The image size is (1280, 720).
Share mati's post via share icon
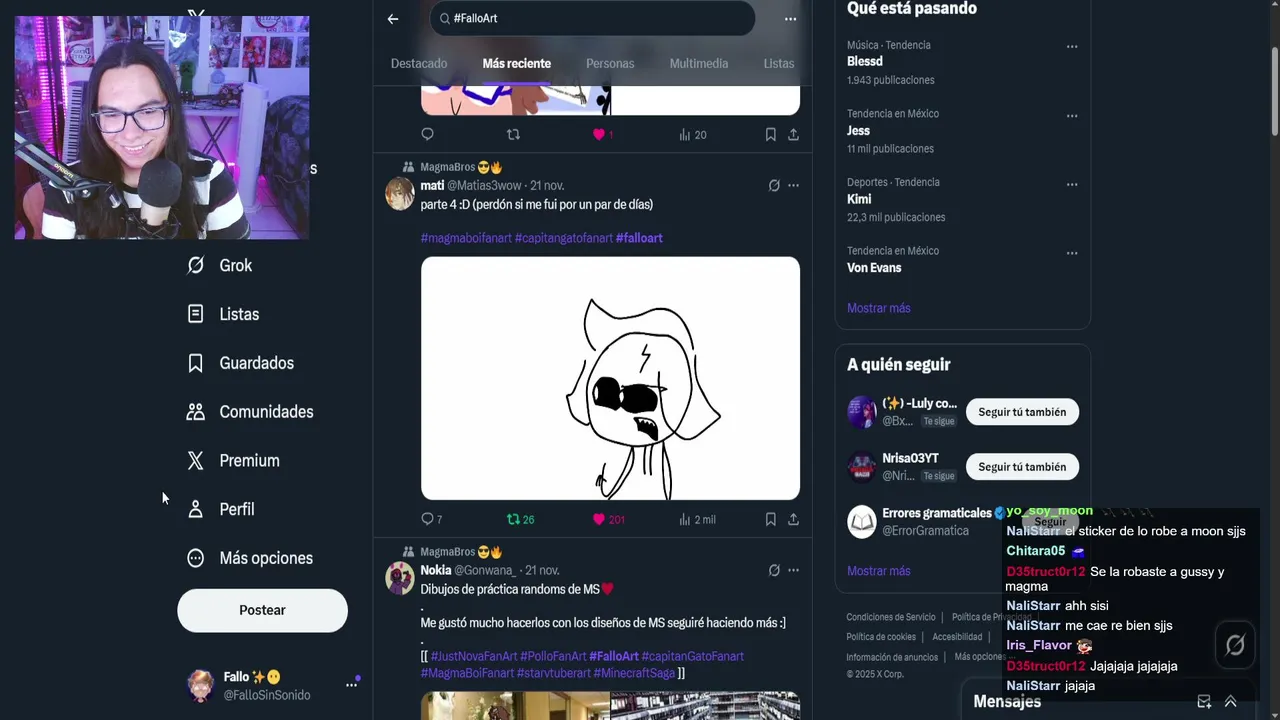pyautogui.click(x=793, y=519)
